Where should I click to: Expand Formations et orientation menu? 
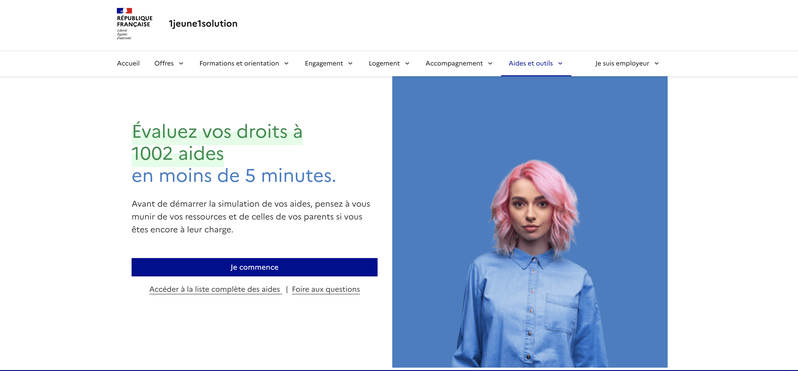tap(244, 64)
